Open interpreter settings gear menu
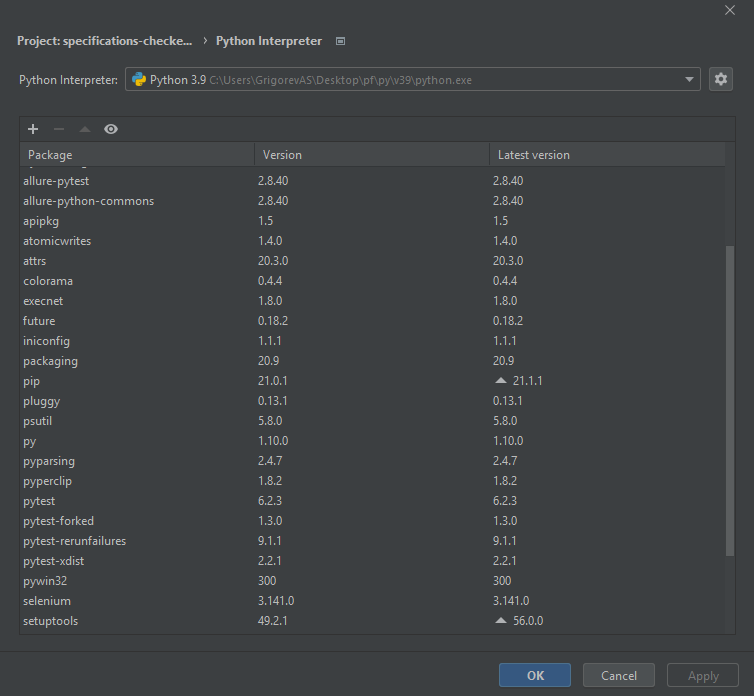This screenshot has width=754, height=696. pyautogui.click(x=720, y=79)
